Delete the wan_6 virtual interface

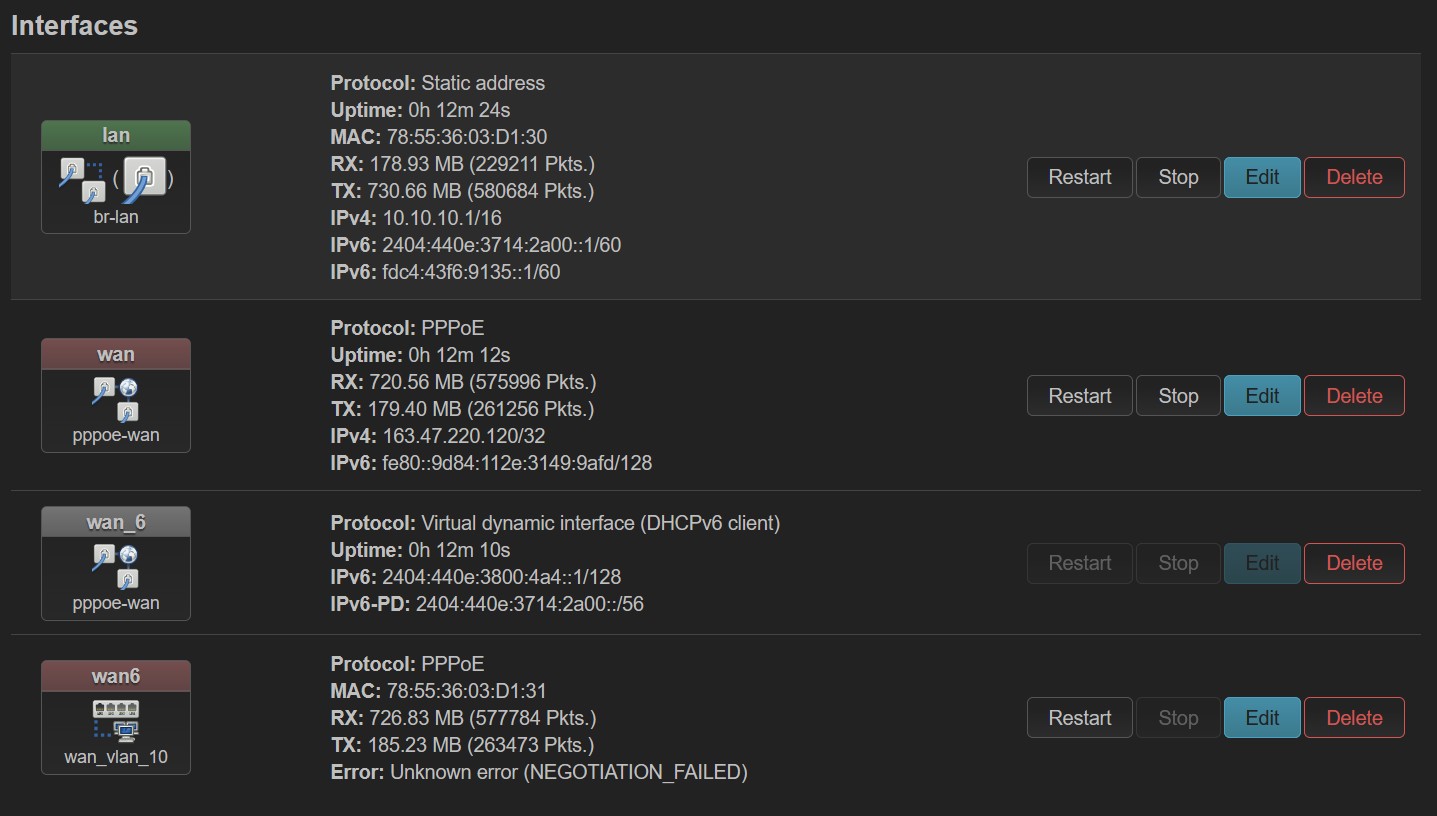(x=1354, y=563)
